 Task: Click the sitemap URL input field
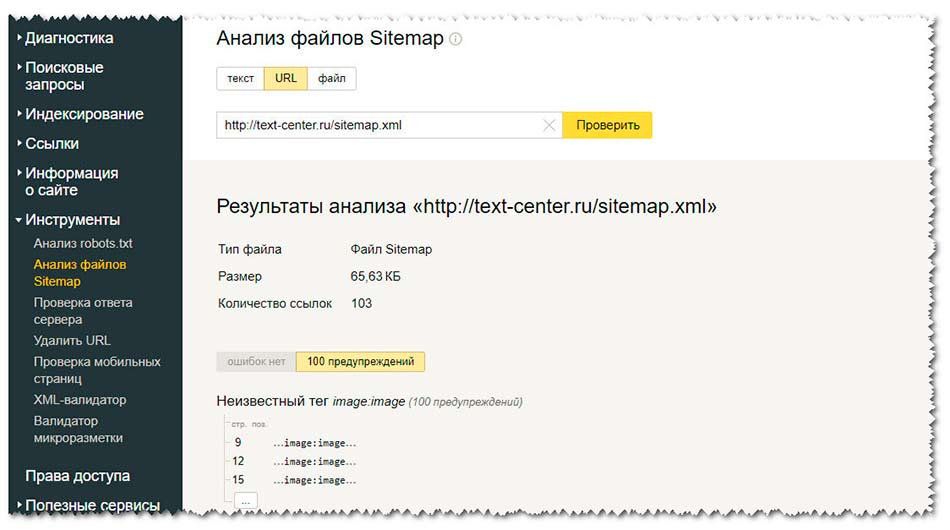point(380,126)
